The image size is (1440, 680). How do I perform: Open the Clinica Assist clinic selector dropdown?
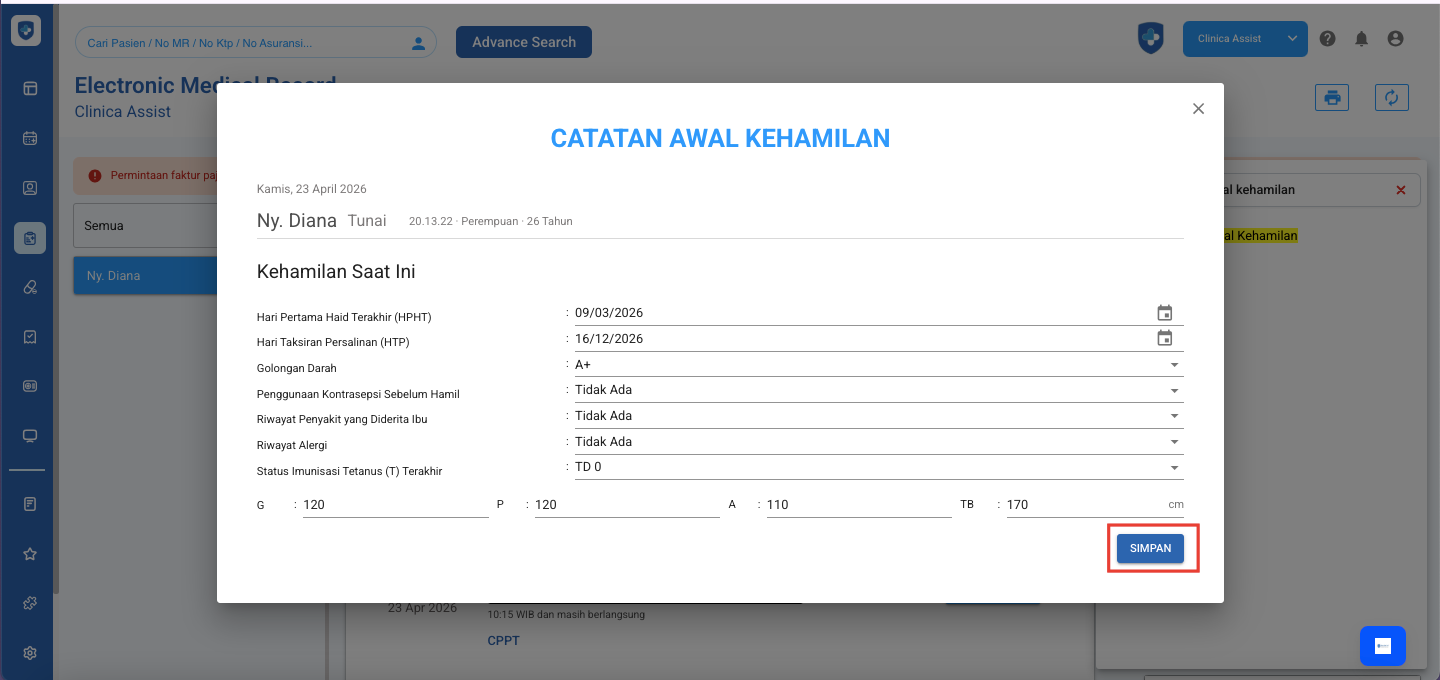[x=1245, y=39]
